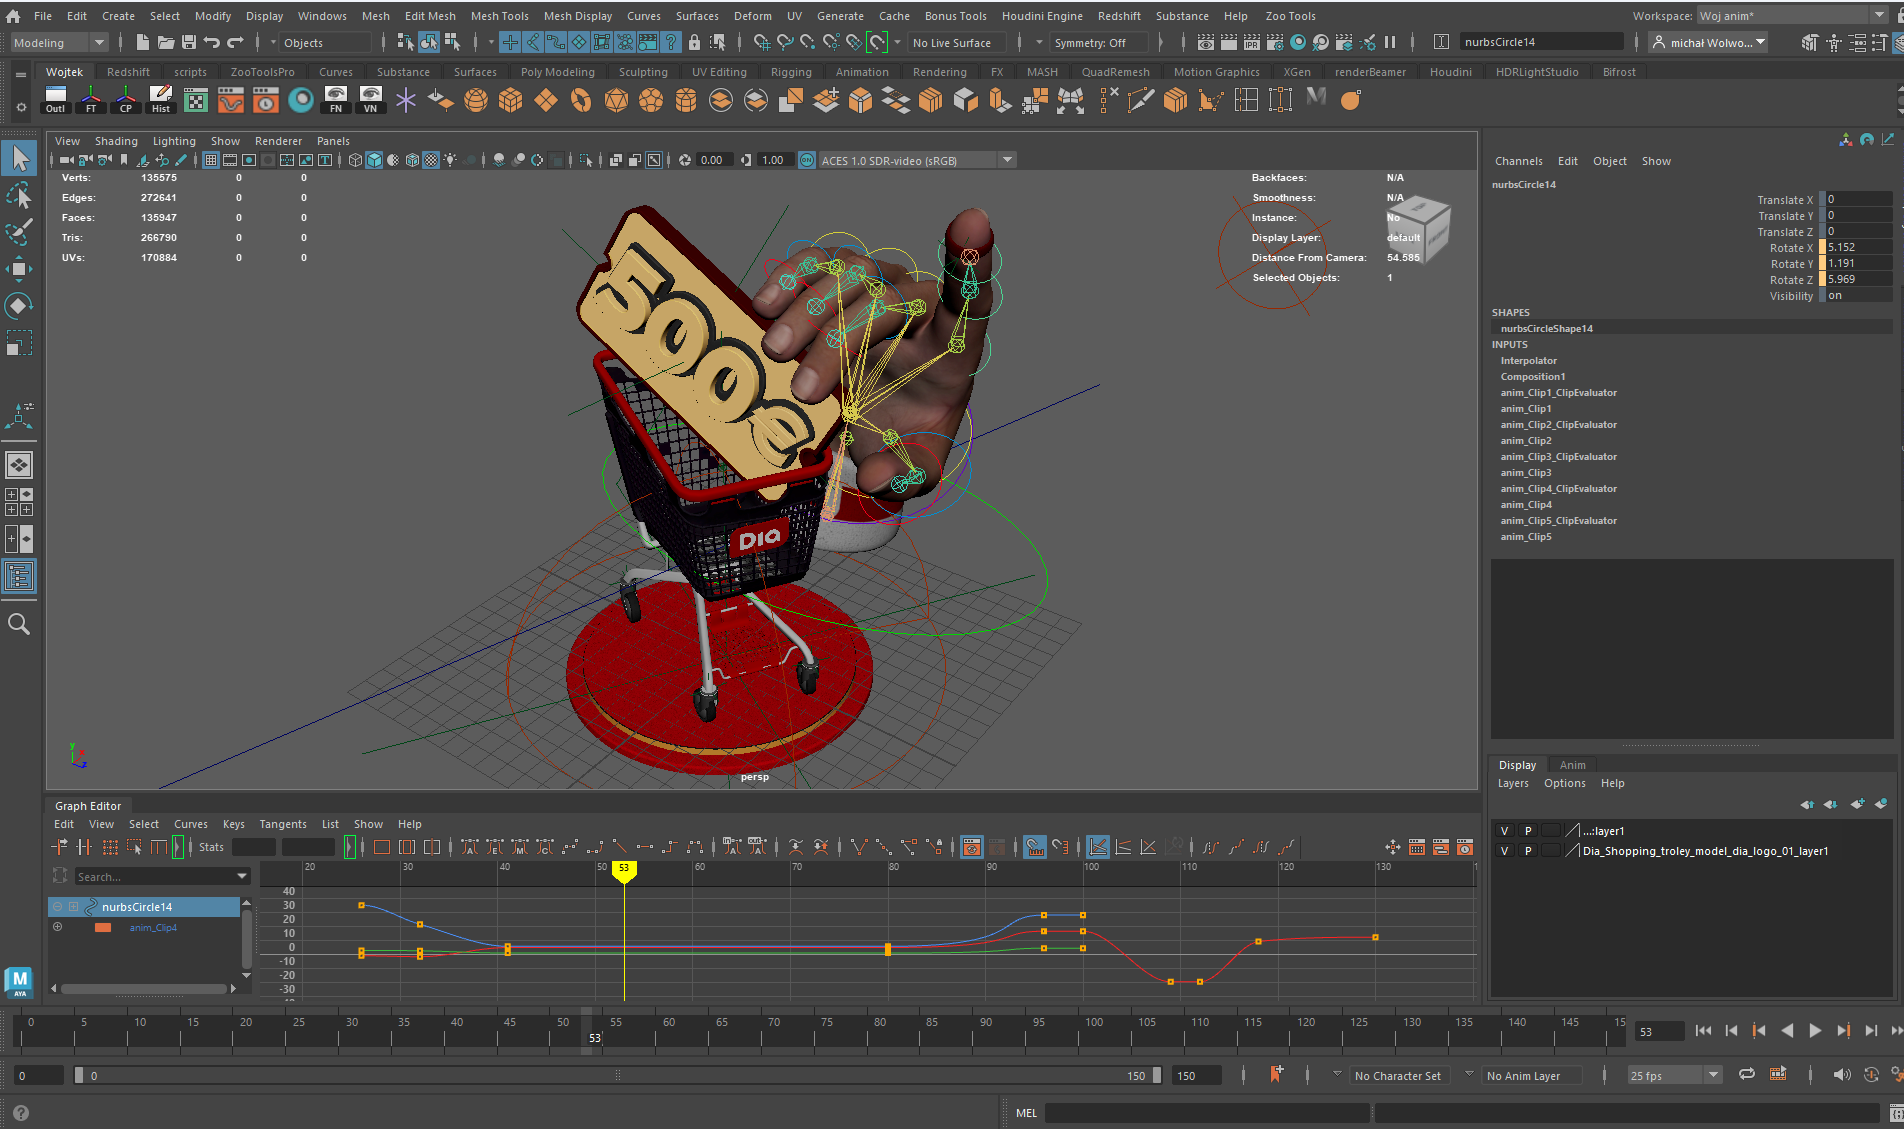Click the Redo arrow in the status line

click(x=236, y=42)
